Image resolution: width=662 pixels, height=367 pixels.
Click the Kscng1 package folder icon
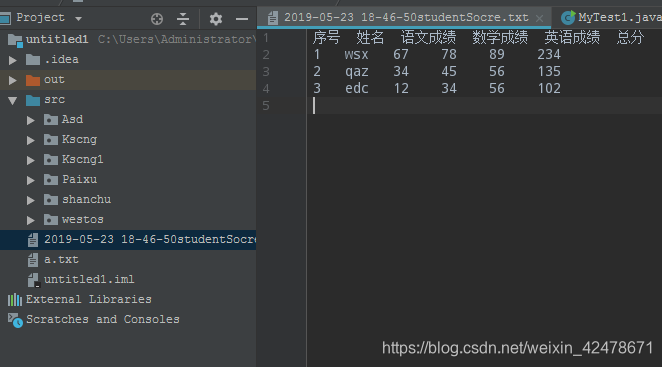[51, 160]
